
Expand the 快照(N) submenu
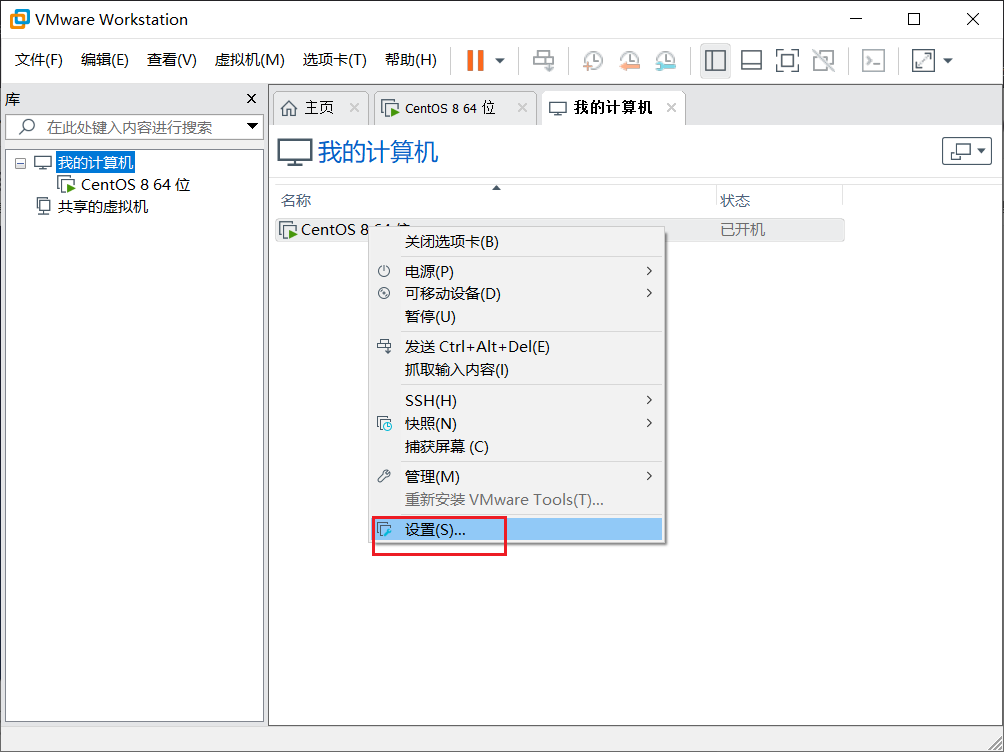tap(517, 423)
